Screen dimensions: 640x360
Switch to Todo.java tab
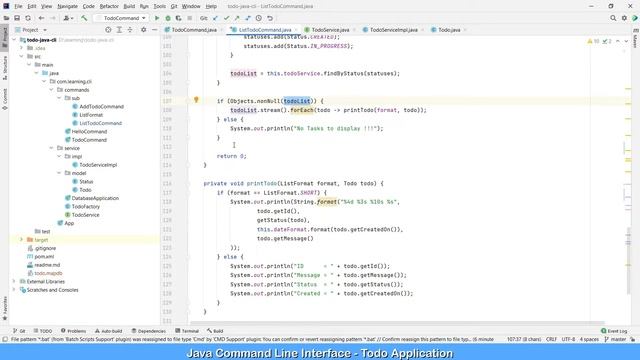coord(449,30)
